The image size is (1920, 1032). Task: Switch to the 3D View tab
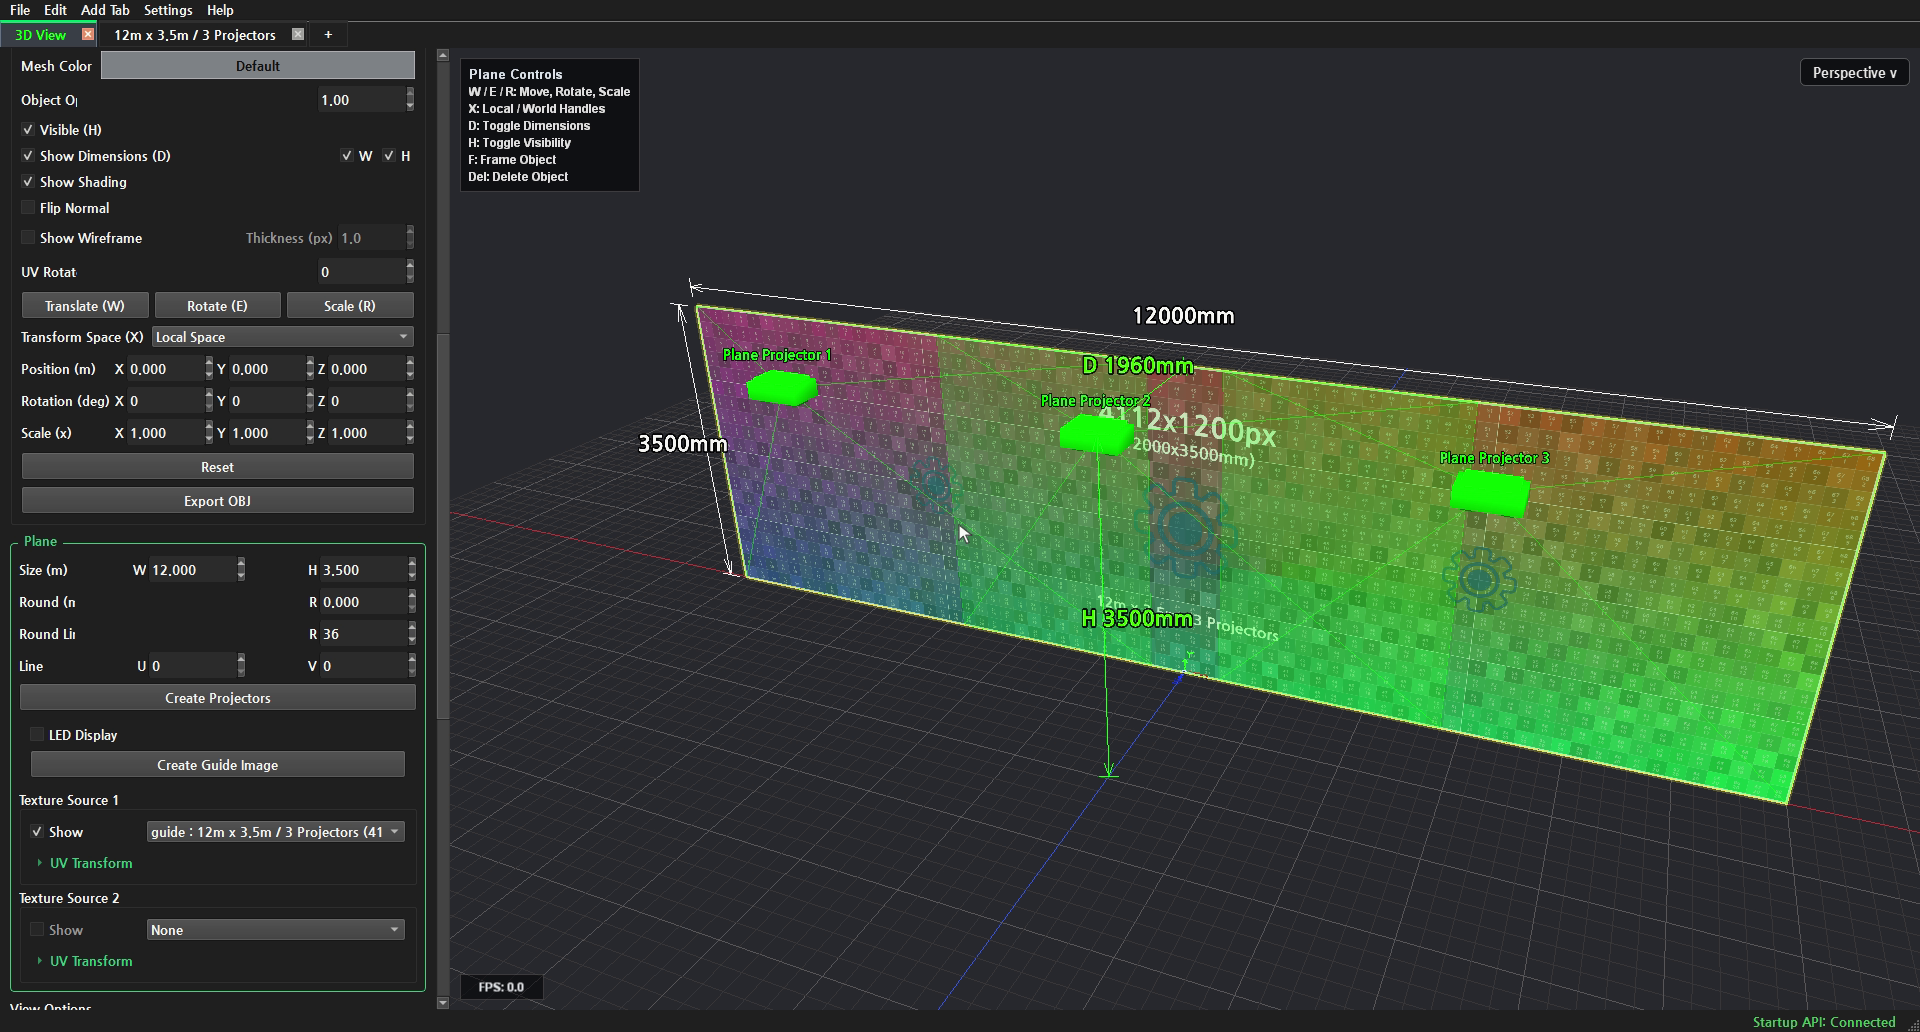click(x=41, y=34)
